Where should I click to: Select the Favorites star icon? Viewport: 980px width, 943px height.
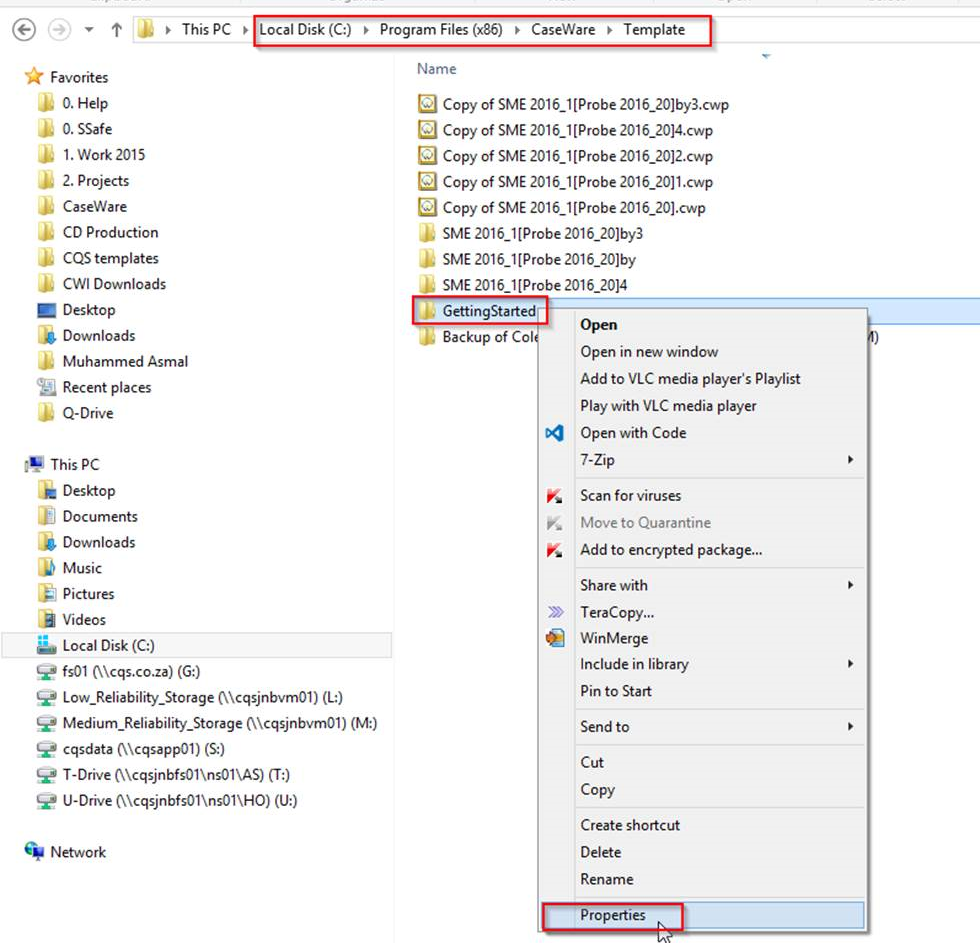(34, 76)
